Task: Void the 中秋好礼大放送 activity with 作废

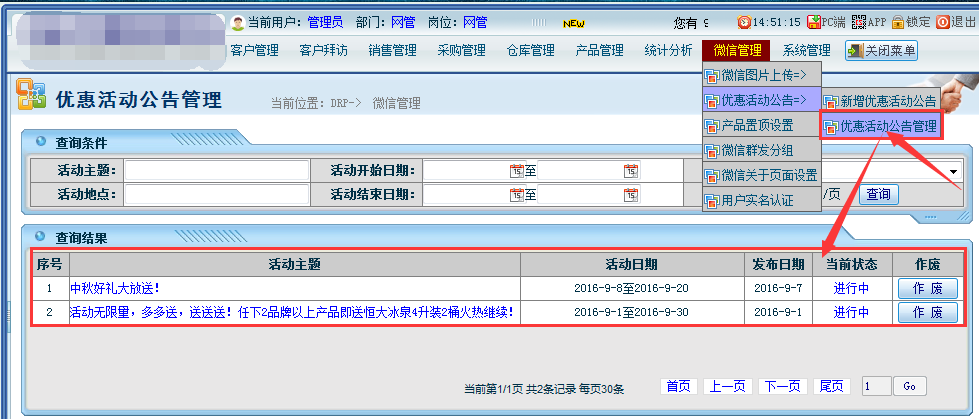Action: pos(927,288)
